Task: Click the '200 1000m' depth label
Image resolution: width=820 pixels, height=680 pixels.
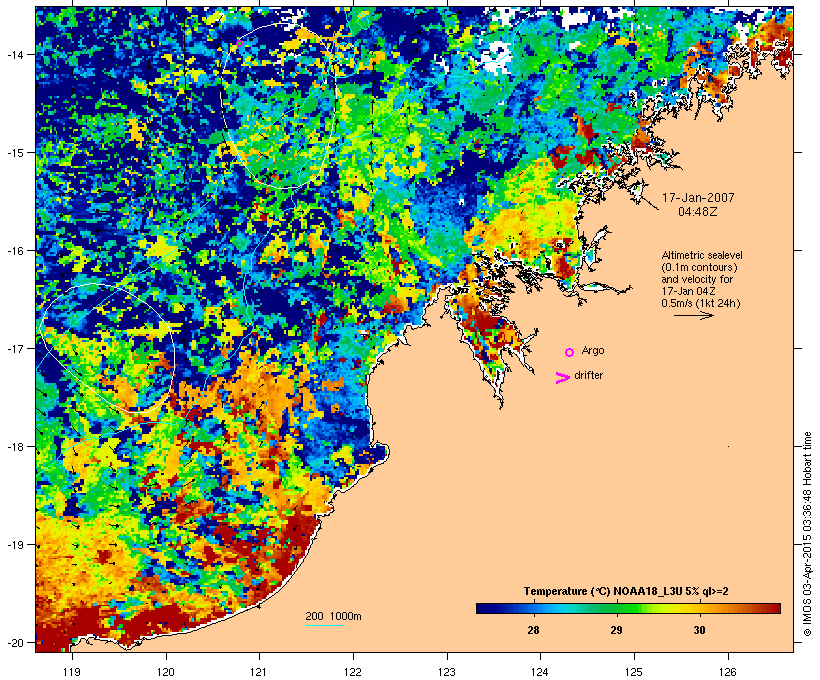Action: (x=333, y=616)
